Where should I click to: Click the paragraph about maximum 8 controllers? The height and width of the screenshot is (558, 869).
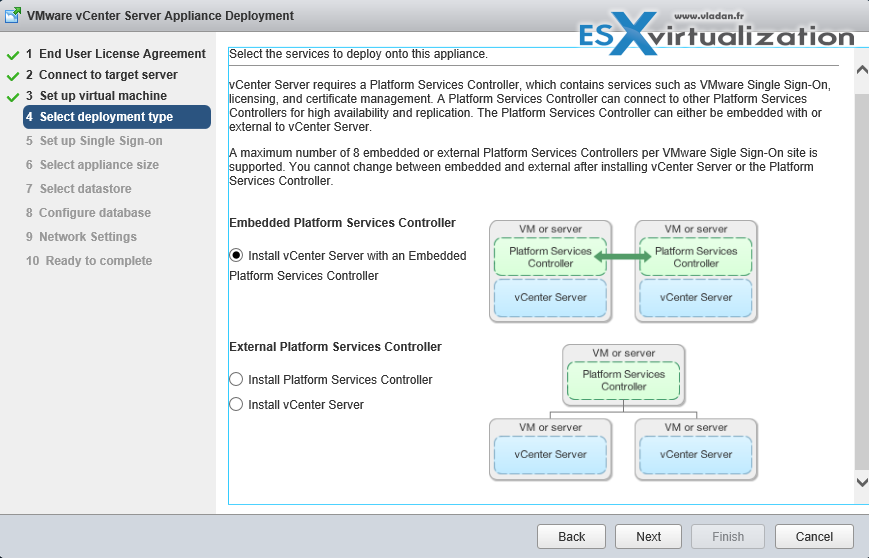pyautogui.click(x=524, y=167)
